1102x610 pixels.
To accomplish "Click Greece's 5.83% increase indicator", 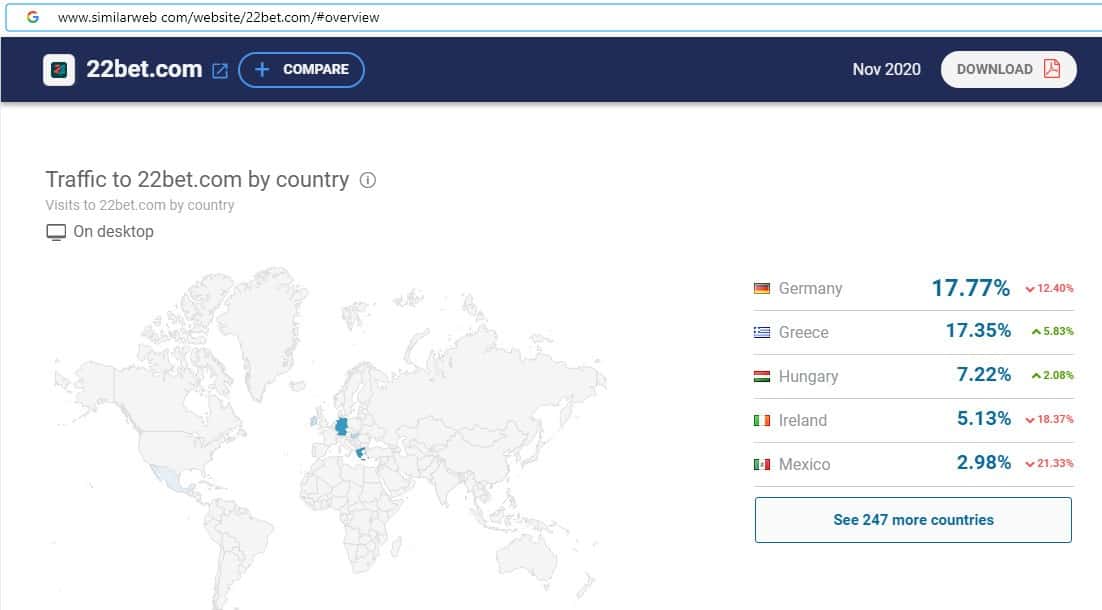I will pos(1052,331).
